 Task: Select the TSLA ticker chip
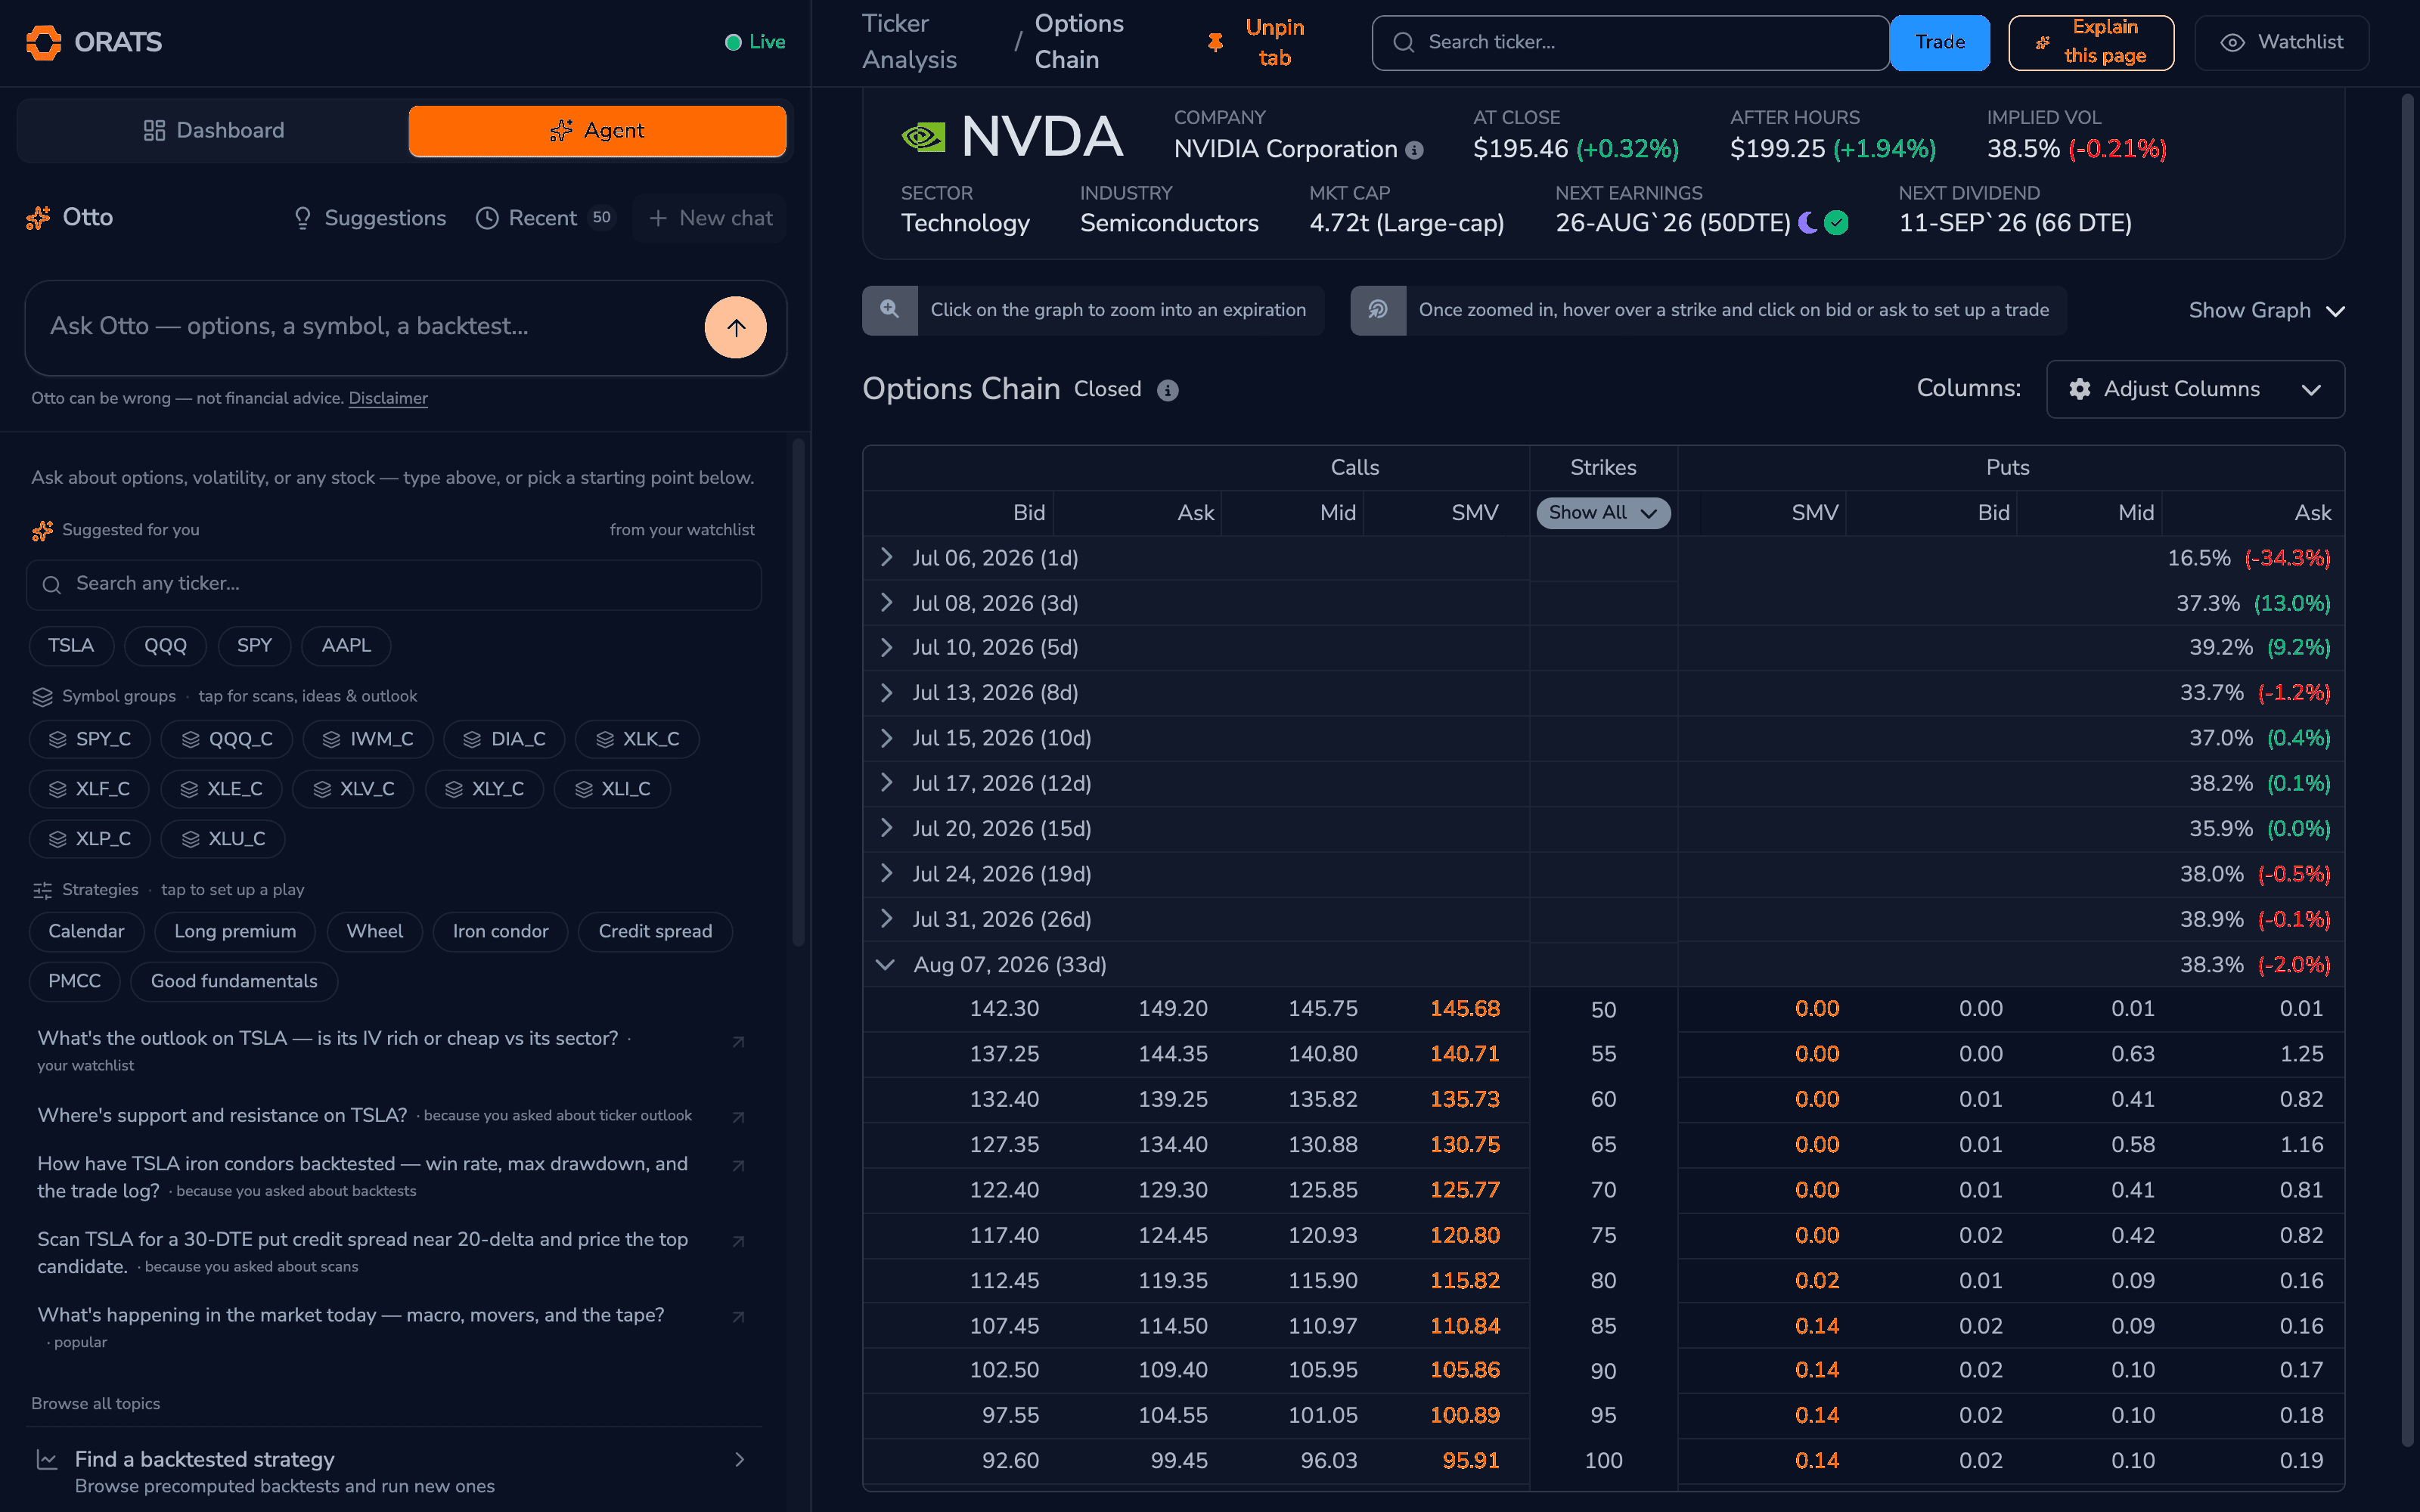71,646
